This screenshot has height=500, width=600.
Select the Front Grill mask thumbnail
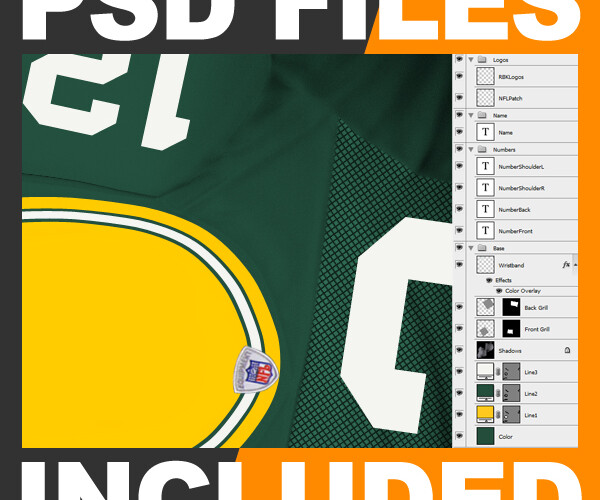[x=511, y=329]
